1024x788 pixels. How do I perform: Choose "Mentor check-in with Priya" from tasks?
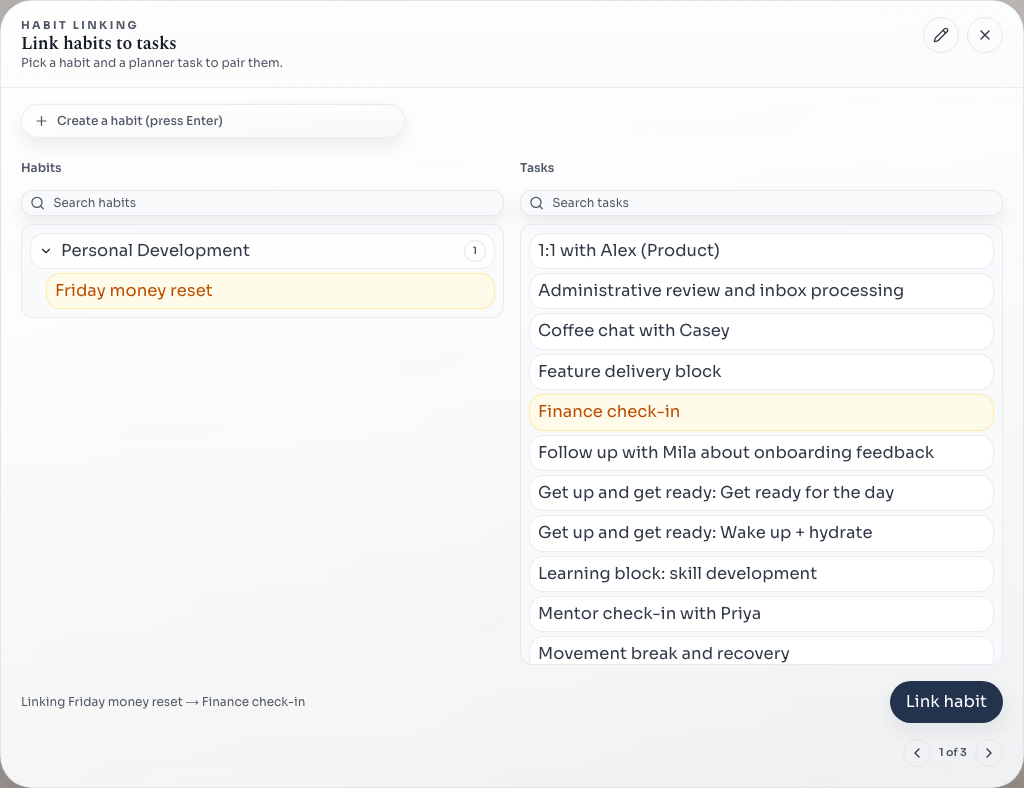[761, 613]
